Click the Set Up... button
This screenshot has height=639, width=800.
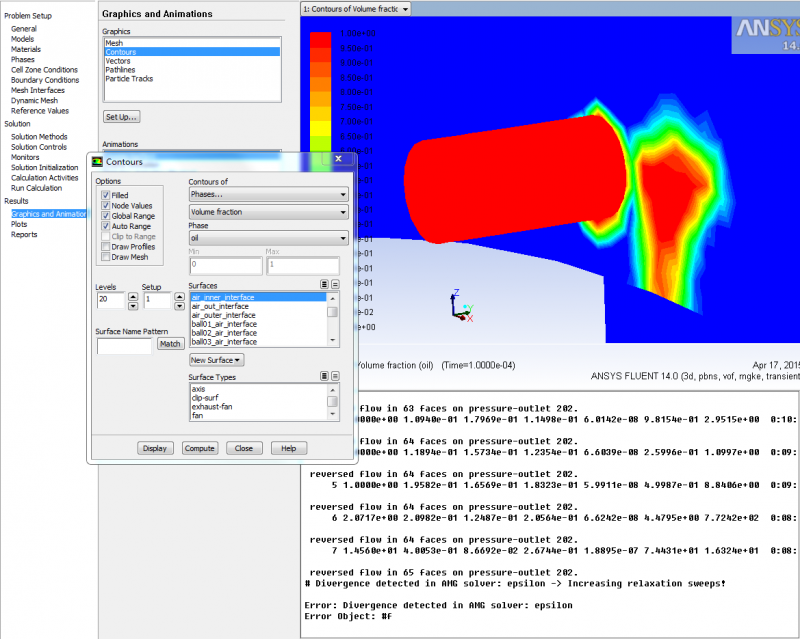point(121,117)
